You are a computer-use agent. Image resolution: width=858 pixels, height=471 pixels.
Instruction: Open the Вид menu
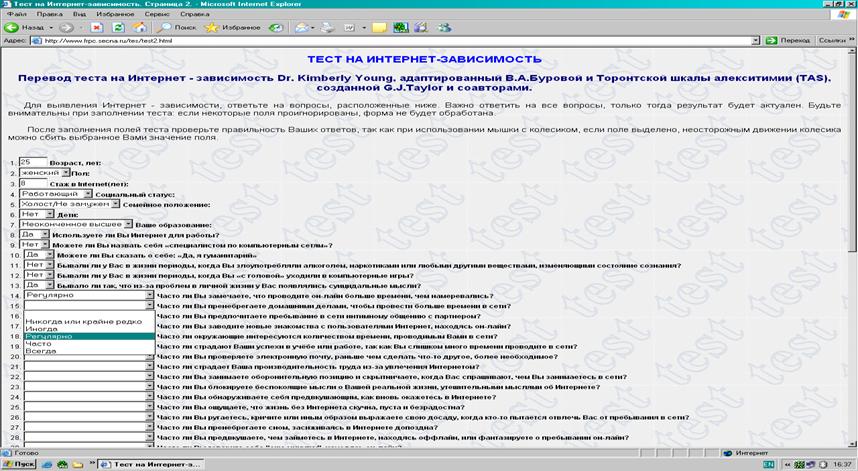tap(79, 14)
